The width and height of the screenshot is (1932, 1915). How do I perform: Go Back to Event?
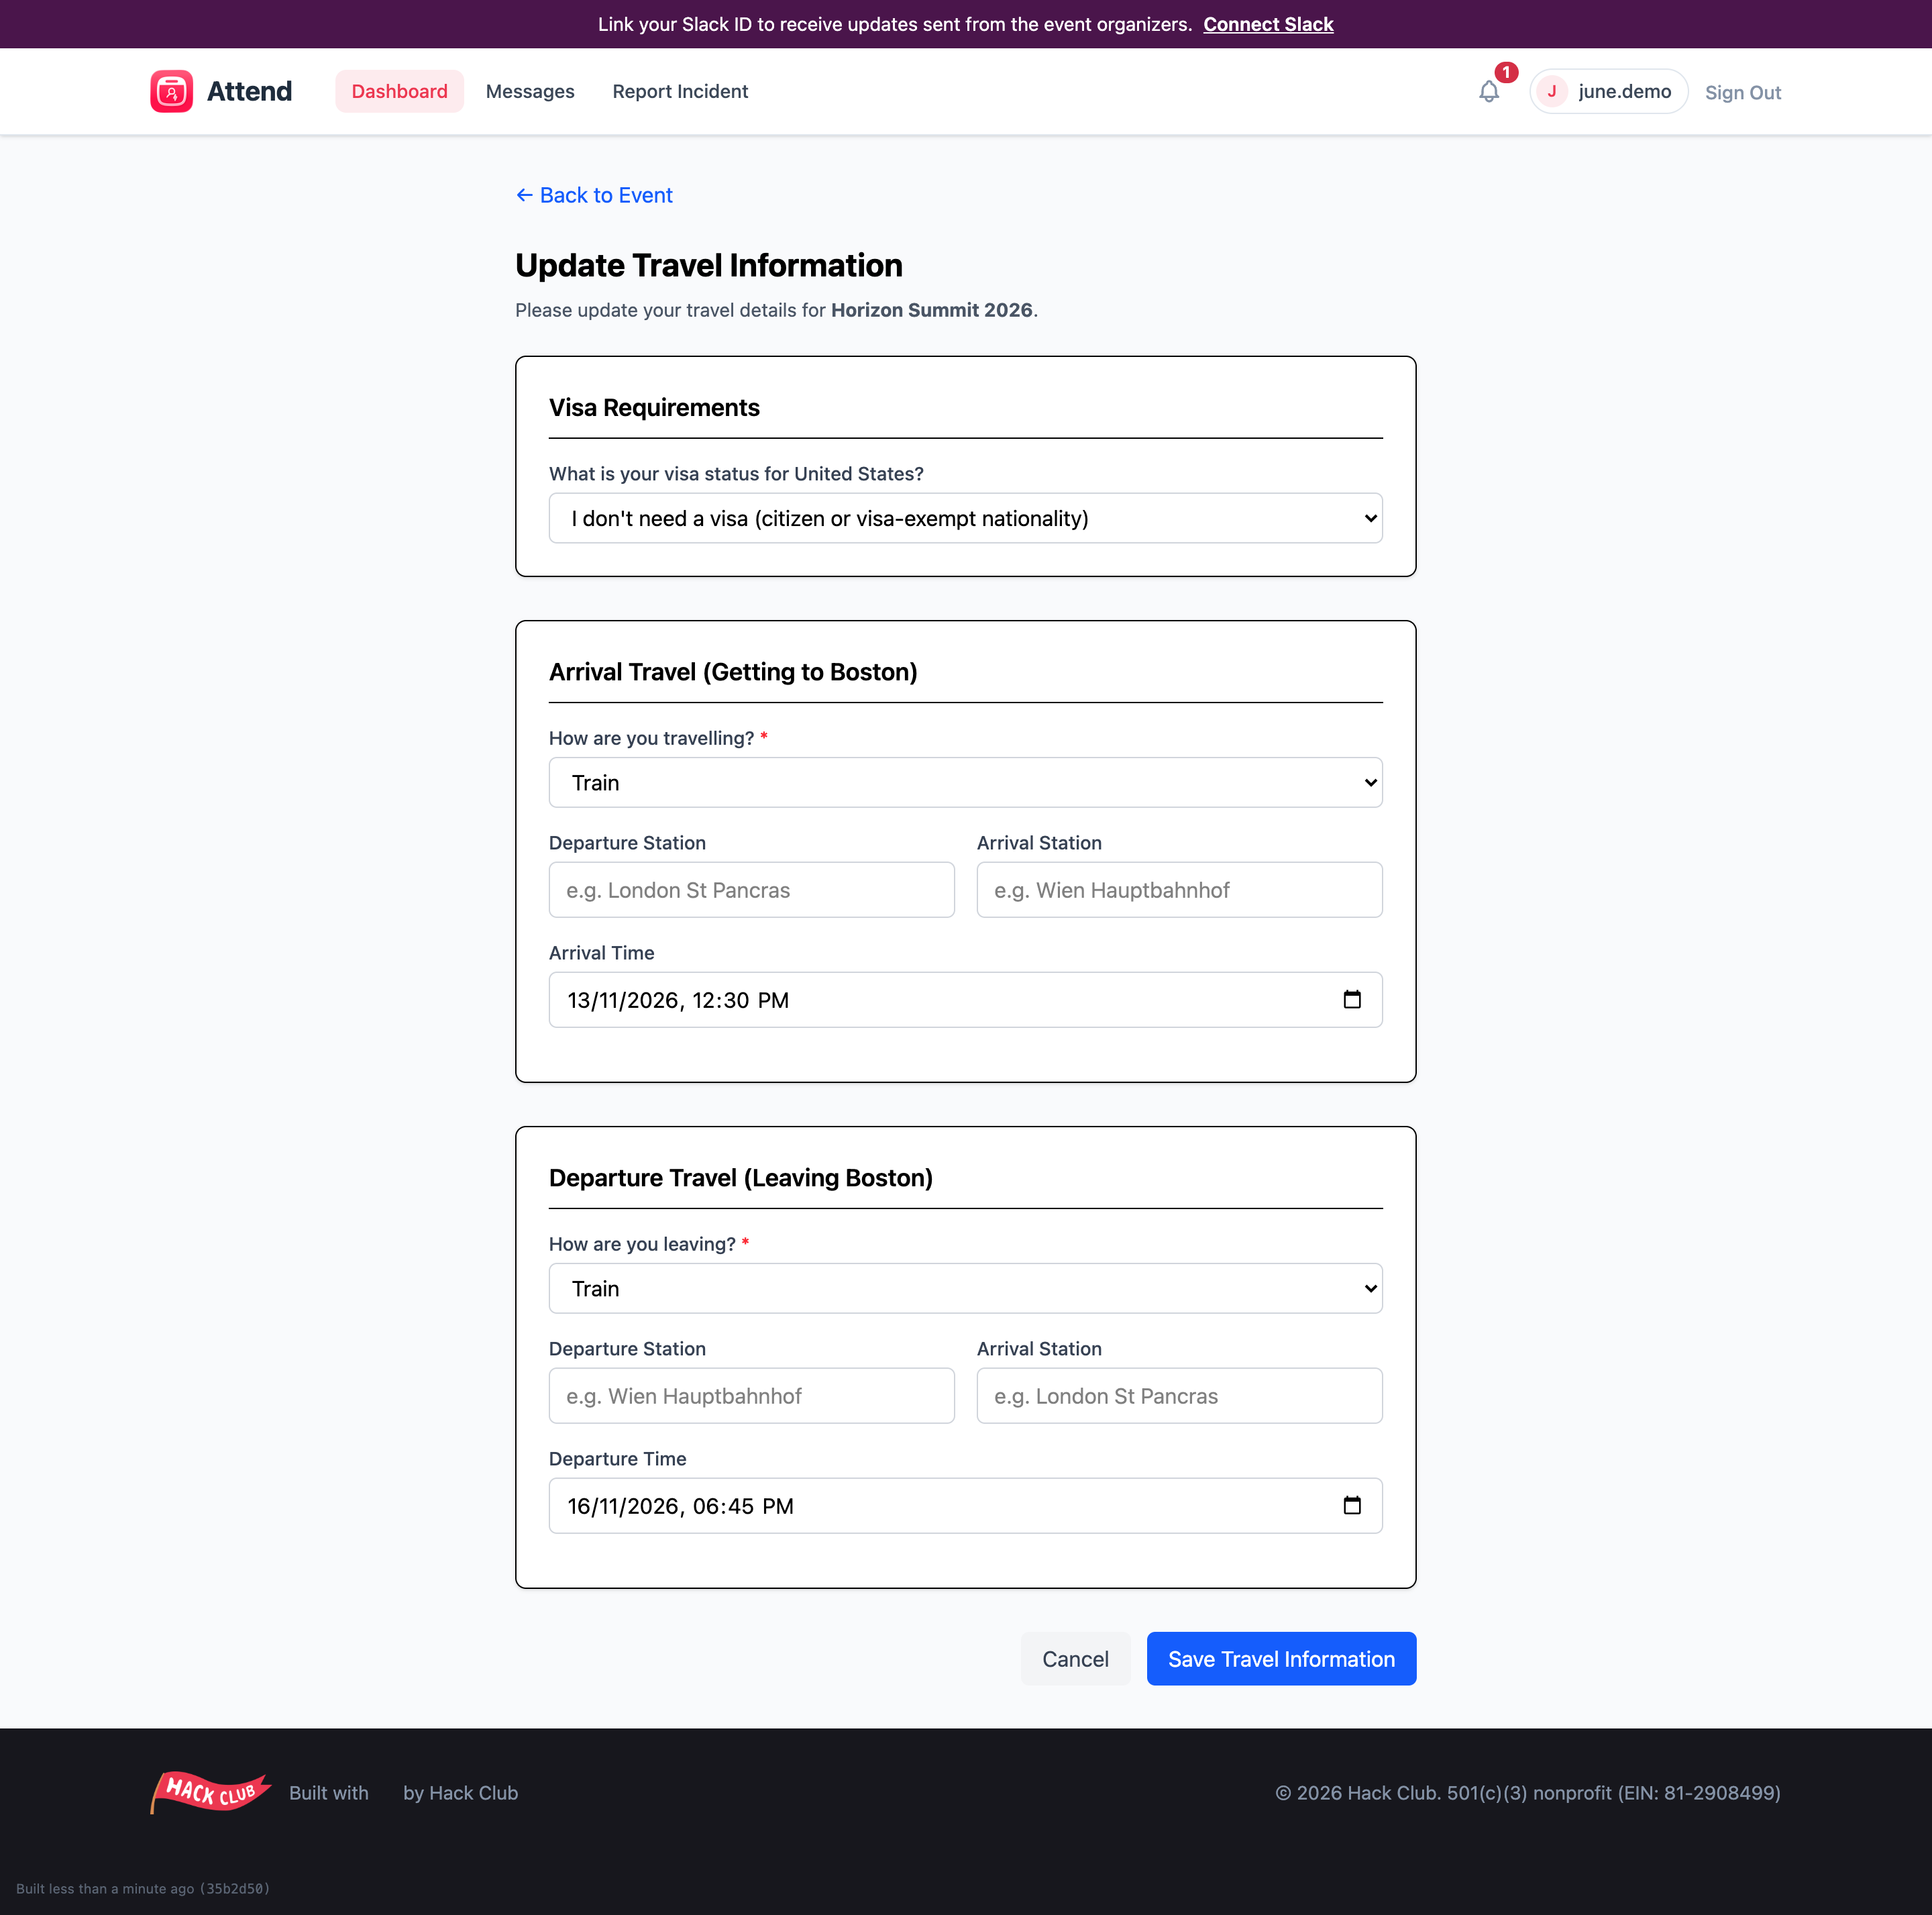click(594, 195)
